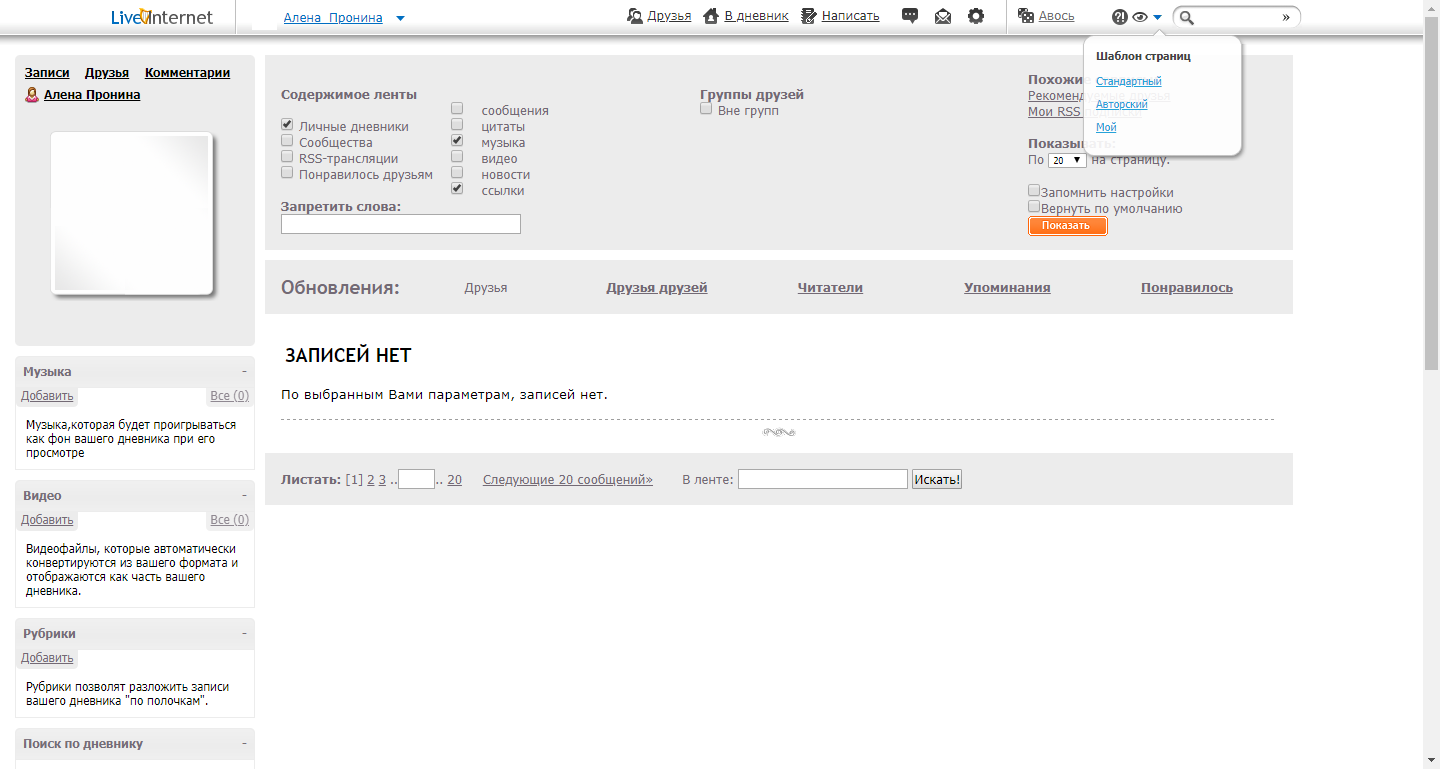The width and height of the screenshot is (1440, 769).
Task: Select the Друзья tab in Обновления bar
Action: tap(486, 288)
